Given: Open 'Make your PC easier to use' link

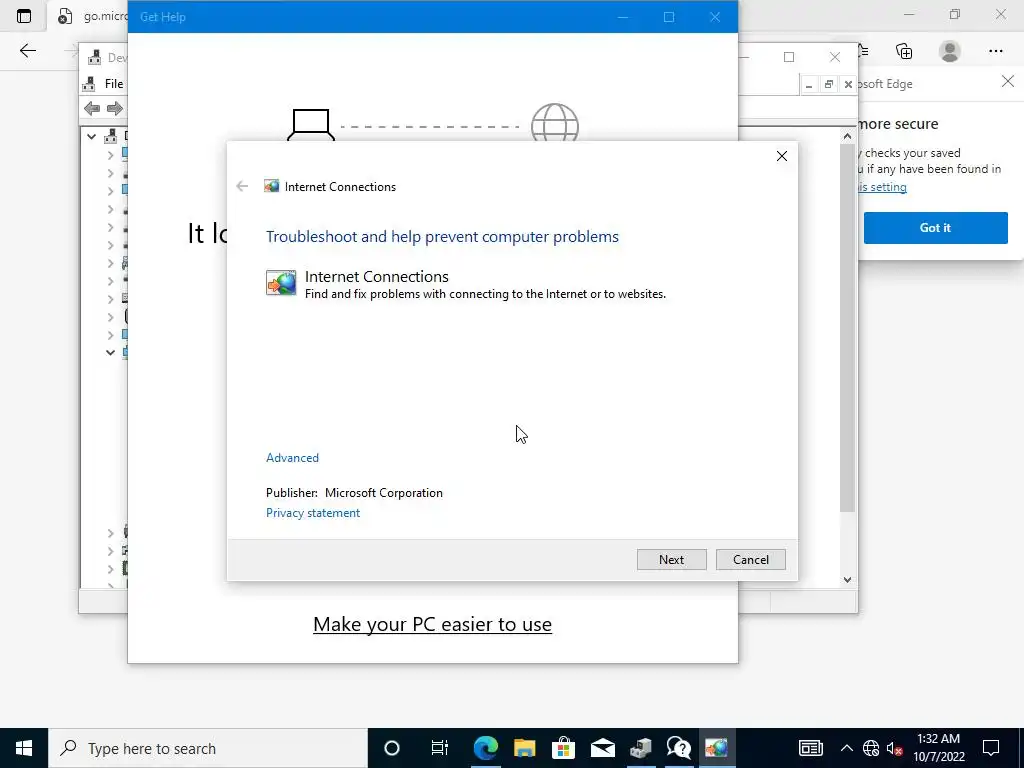Looking at the screenshot, I should click(432, 624).
